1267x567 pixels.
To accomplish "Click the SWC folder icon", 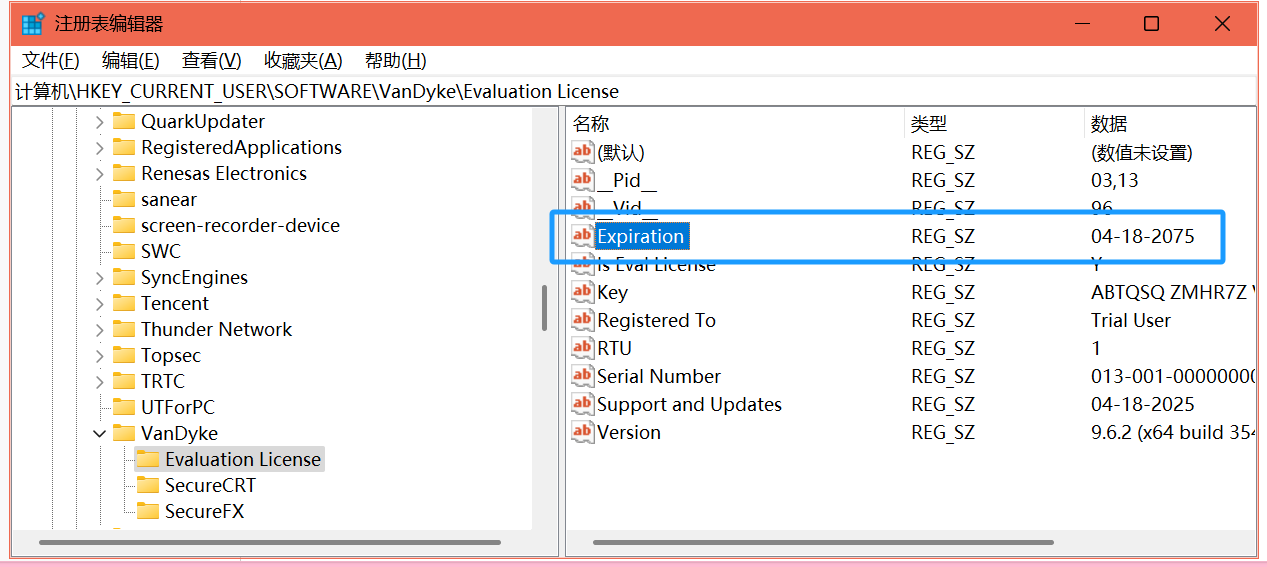I will tap(124, 251).
